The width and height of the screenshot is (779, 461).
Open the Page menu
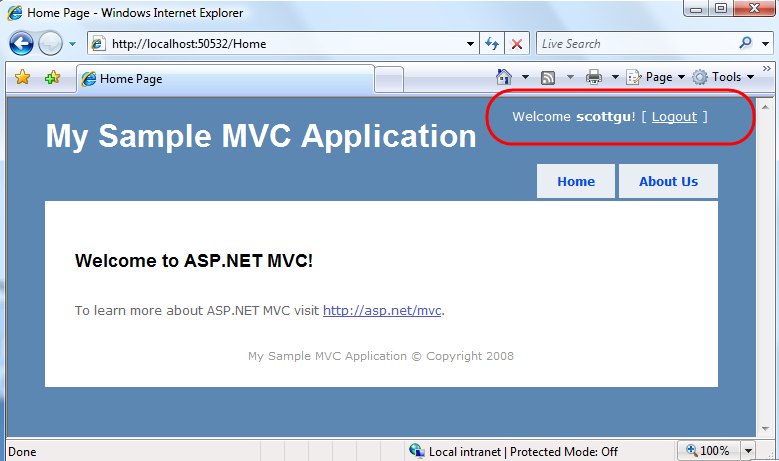click(x=656, y=77)
